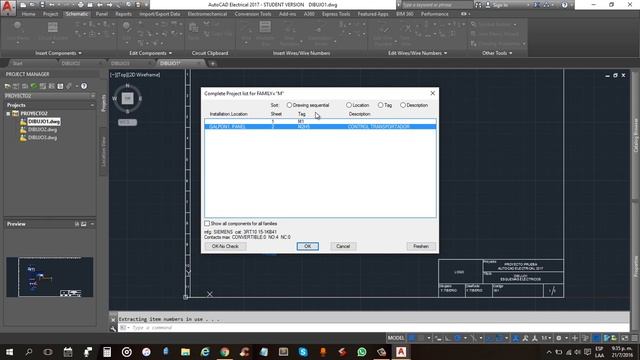
Task: Click in the command line input field
Action: pyautogui.click(x=373, y=328)
